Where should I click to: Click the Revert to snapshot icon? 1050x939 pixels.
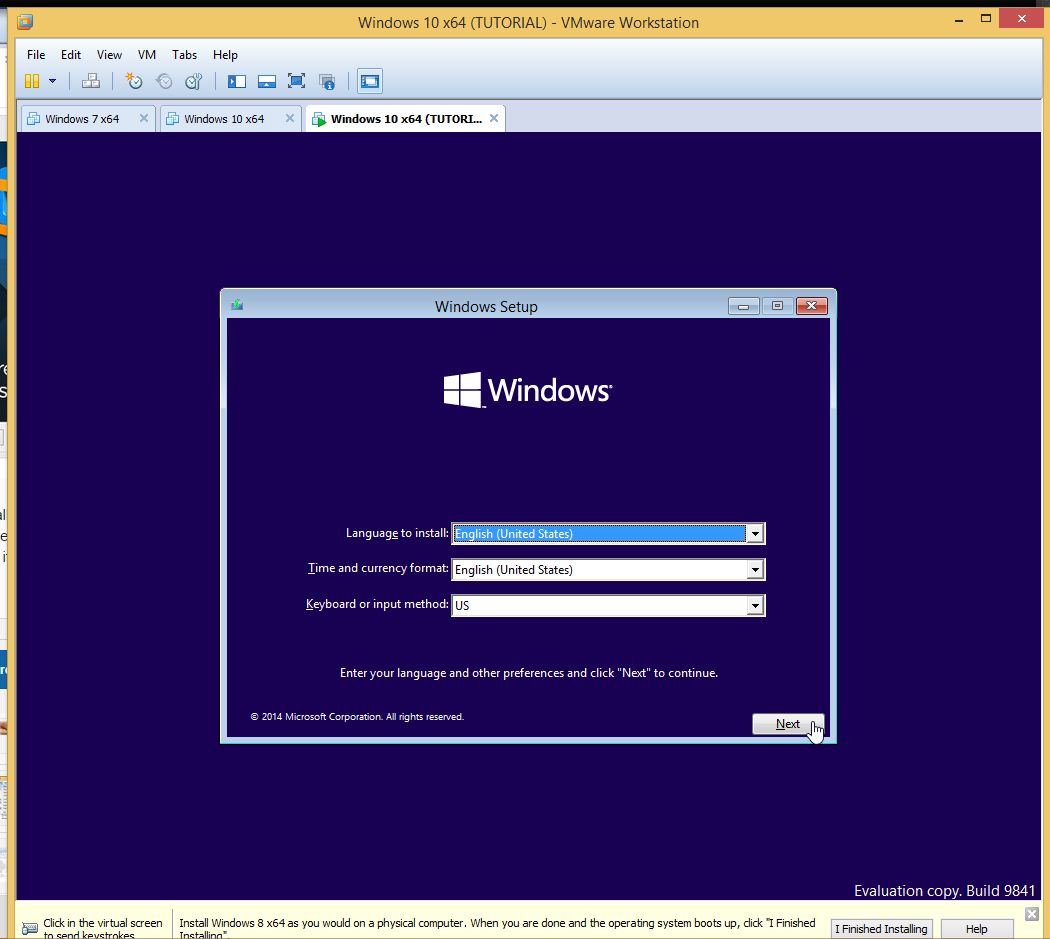point(164,82)
